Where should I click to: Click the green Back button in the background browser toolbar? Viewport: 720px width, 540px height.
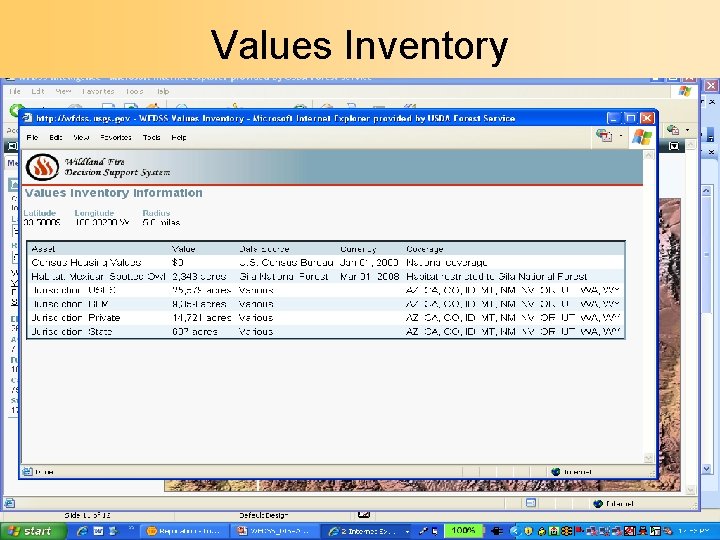pos(14,110)
